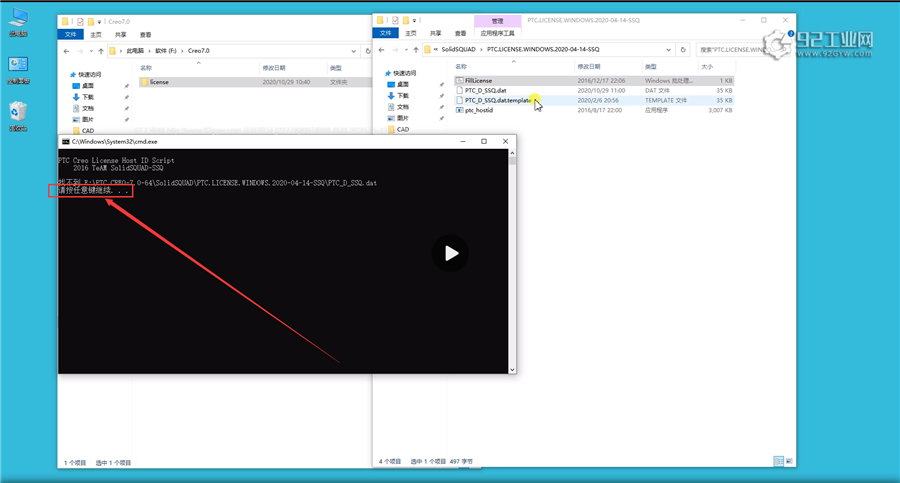Click New Folder icon in PTC.LICENSE quick access toolbar
Viewport: 900px width, 483px height.
pos(406,20)
